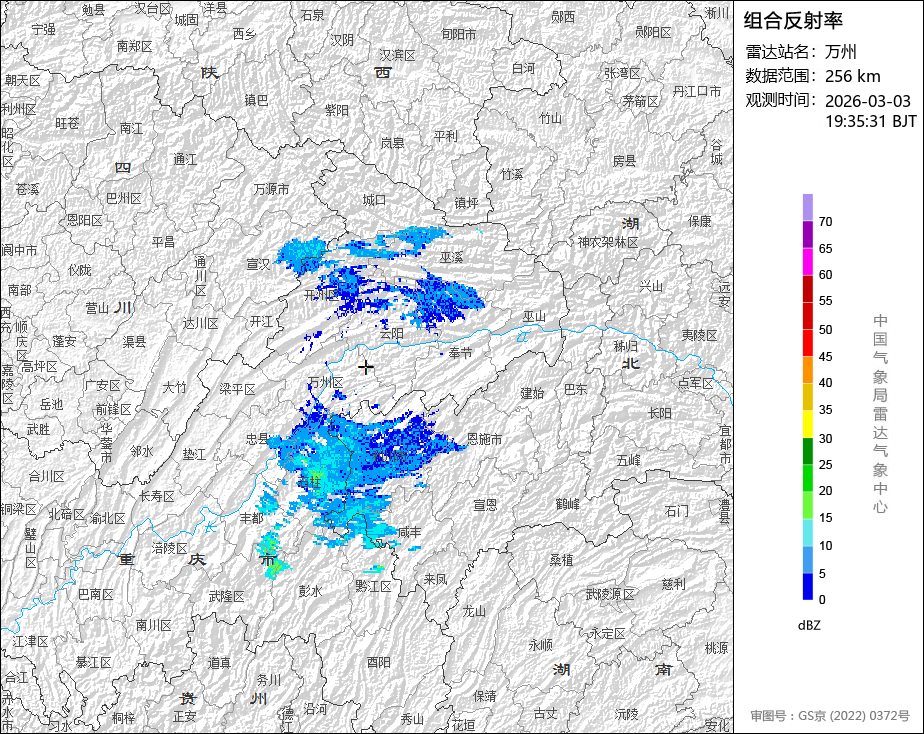Click the 奉节 map label
Screen dimensions: 924x734
460,353
